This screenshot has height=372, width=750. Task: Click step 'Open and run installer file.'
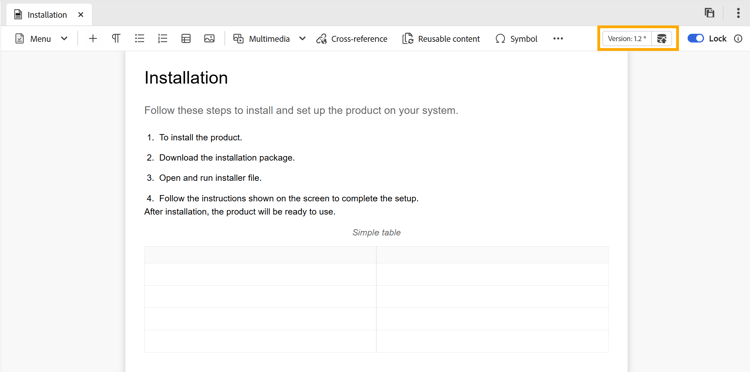(210, 177)
